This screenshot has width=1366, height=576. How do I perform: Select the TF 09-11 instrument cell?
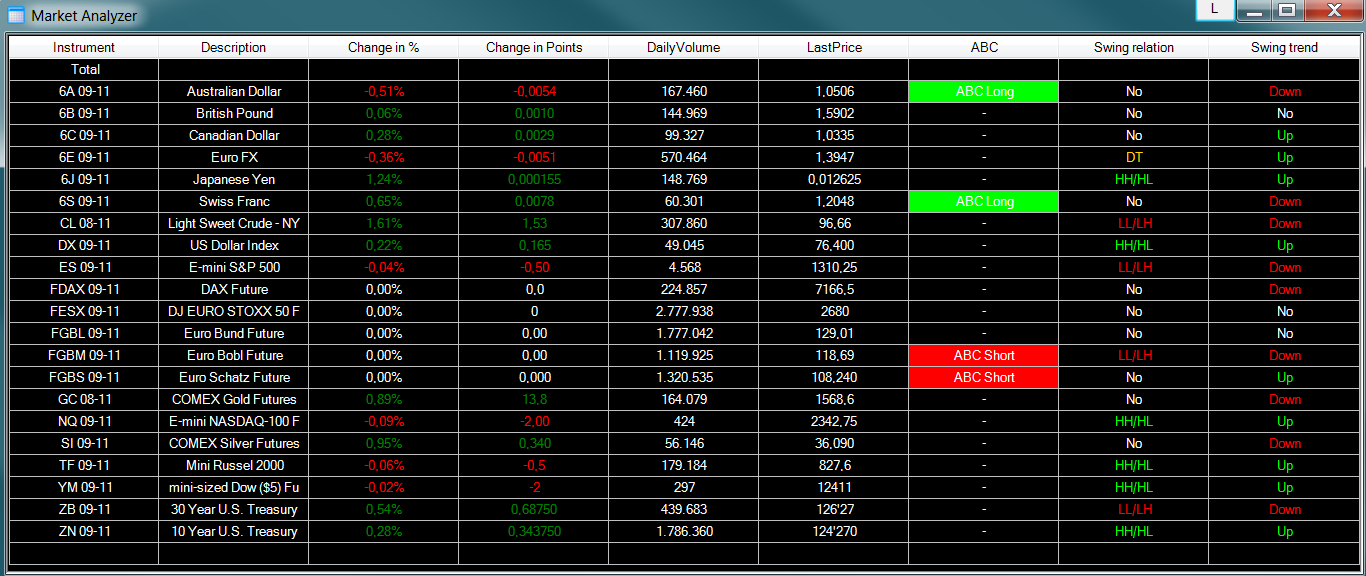click(84, 465)
